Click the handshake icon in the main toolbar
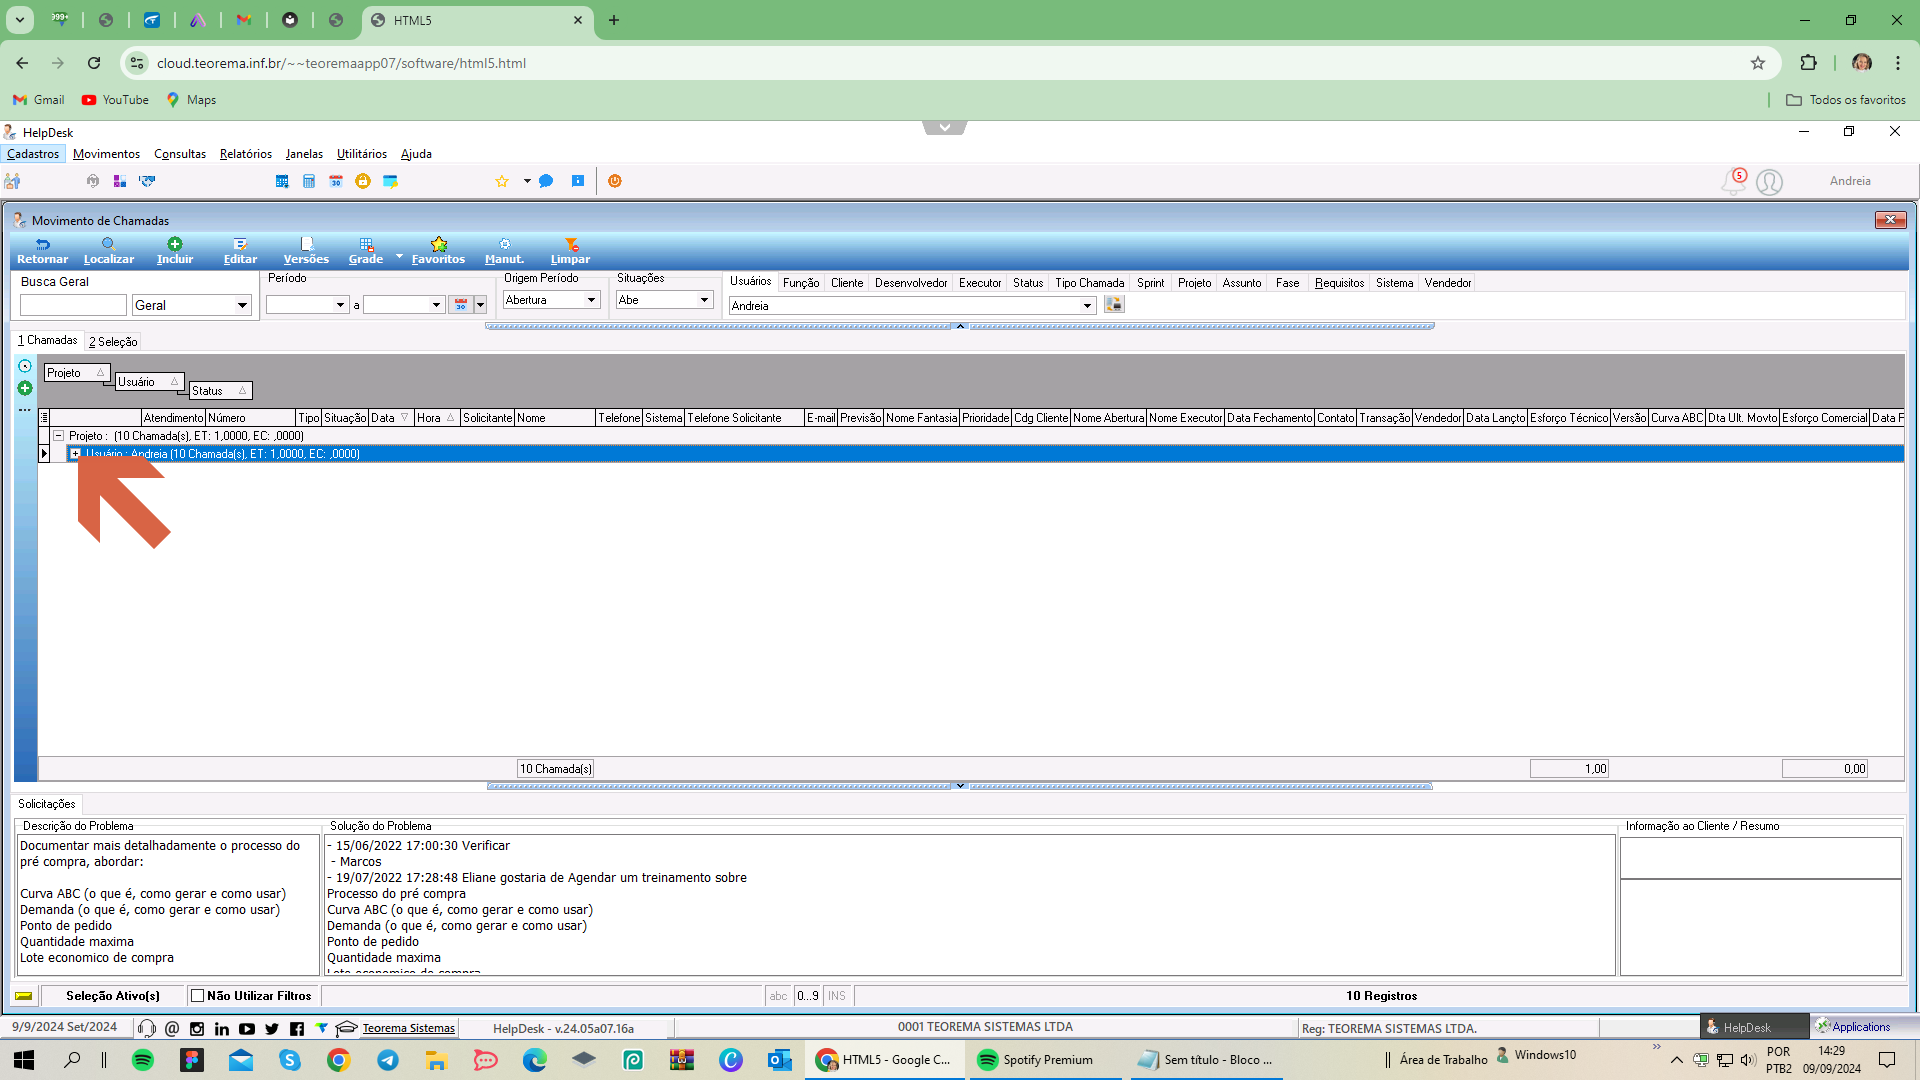This screenshot has width=1920, height=1080. (147, 181)
